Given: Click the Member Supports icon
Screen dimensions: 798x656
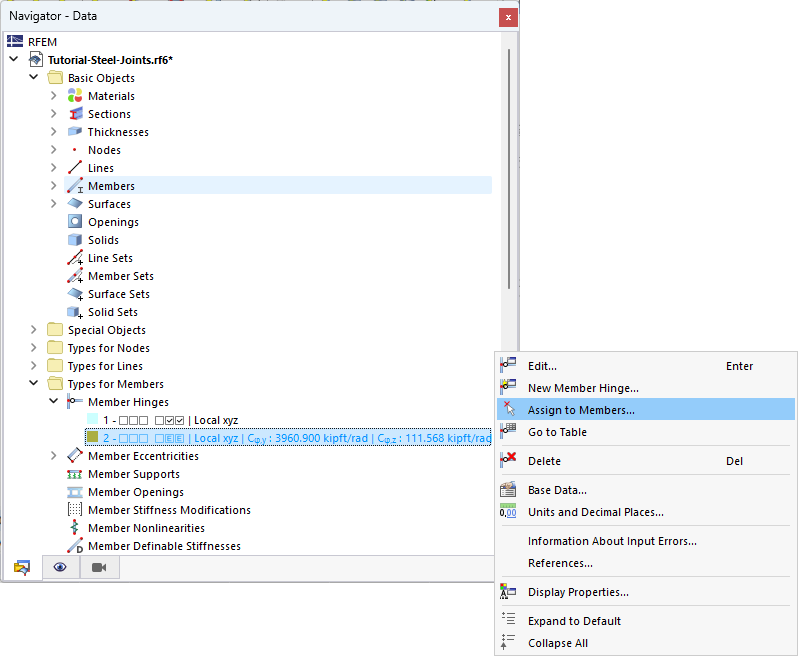Looking at the screenshot, I should [75, 474].
